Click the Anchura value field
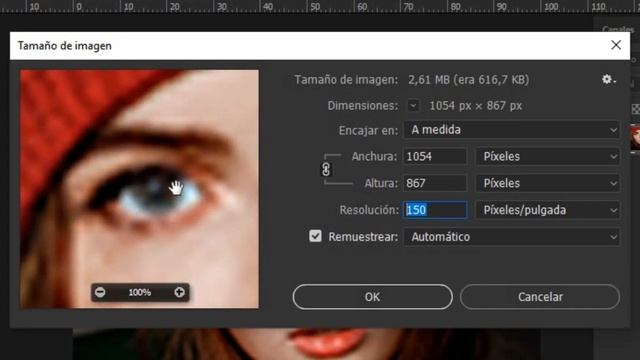The image size is (640, 360). tap(435, 156)
